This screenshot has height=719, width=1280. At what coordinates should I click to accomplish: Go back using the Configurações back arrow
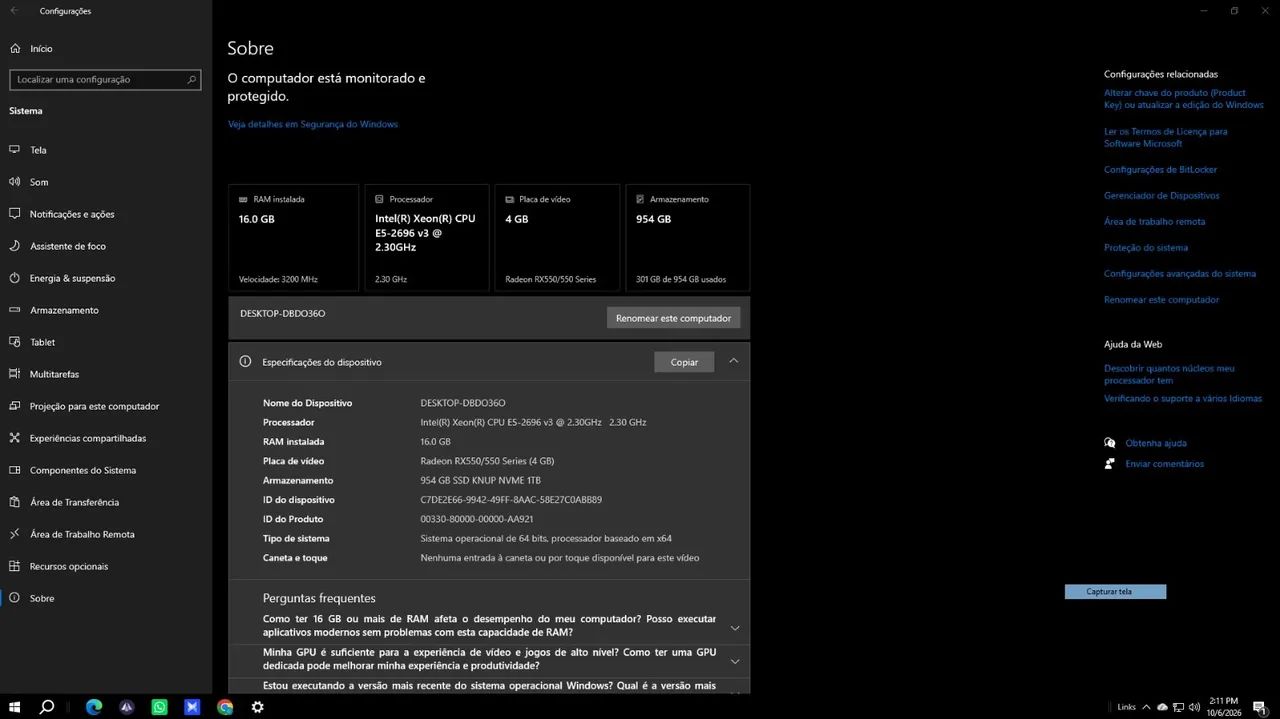pos(14,11)
